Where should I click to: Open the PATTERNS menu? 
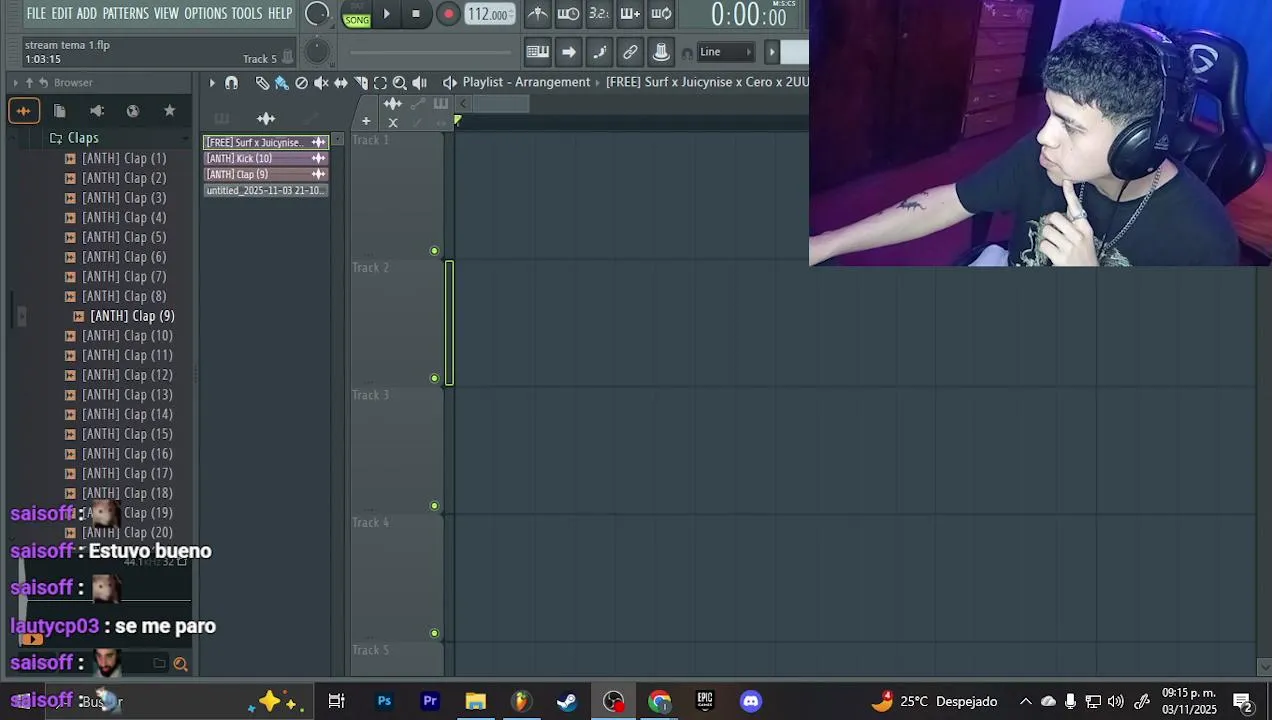coord(125,14)
